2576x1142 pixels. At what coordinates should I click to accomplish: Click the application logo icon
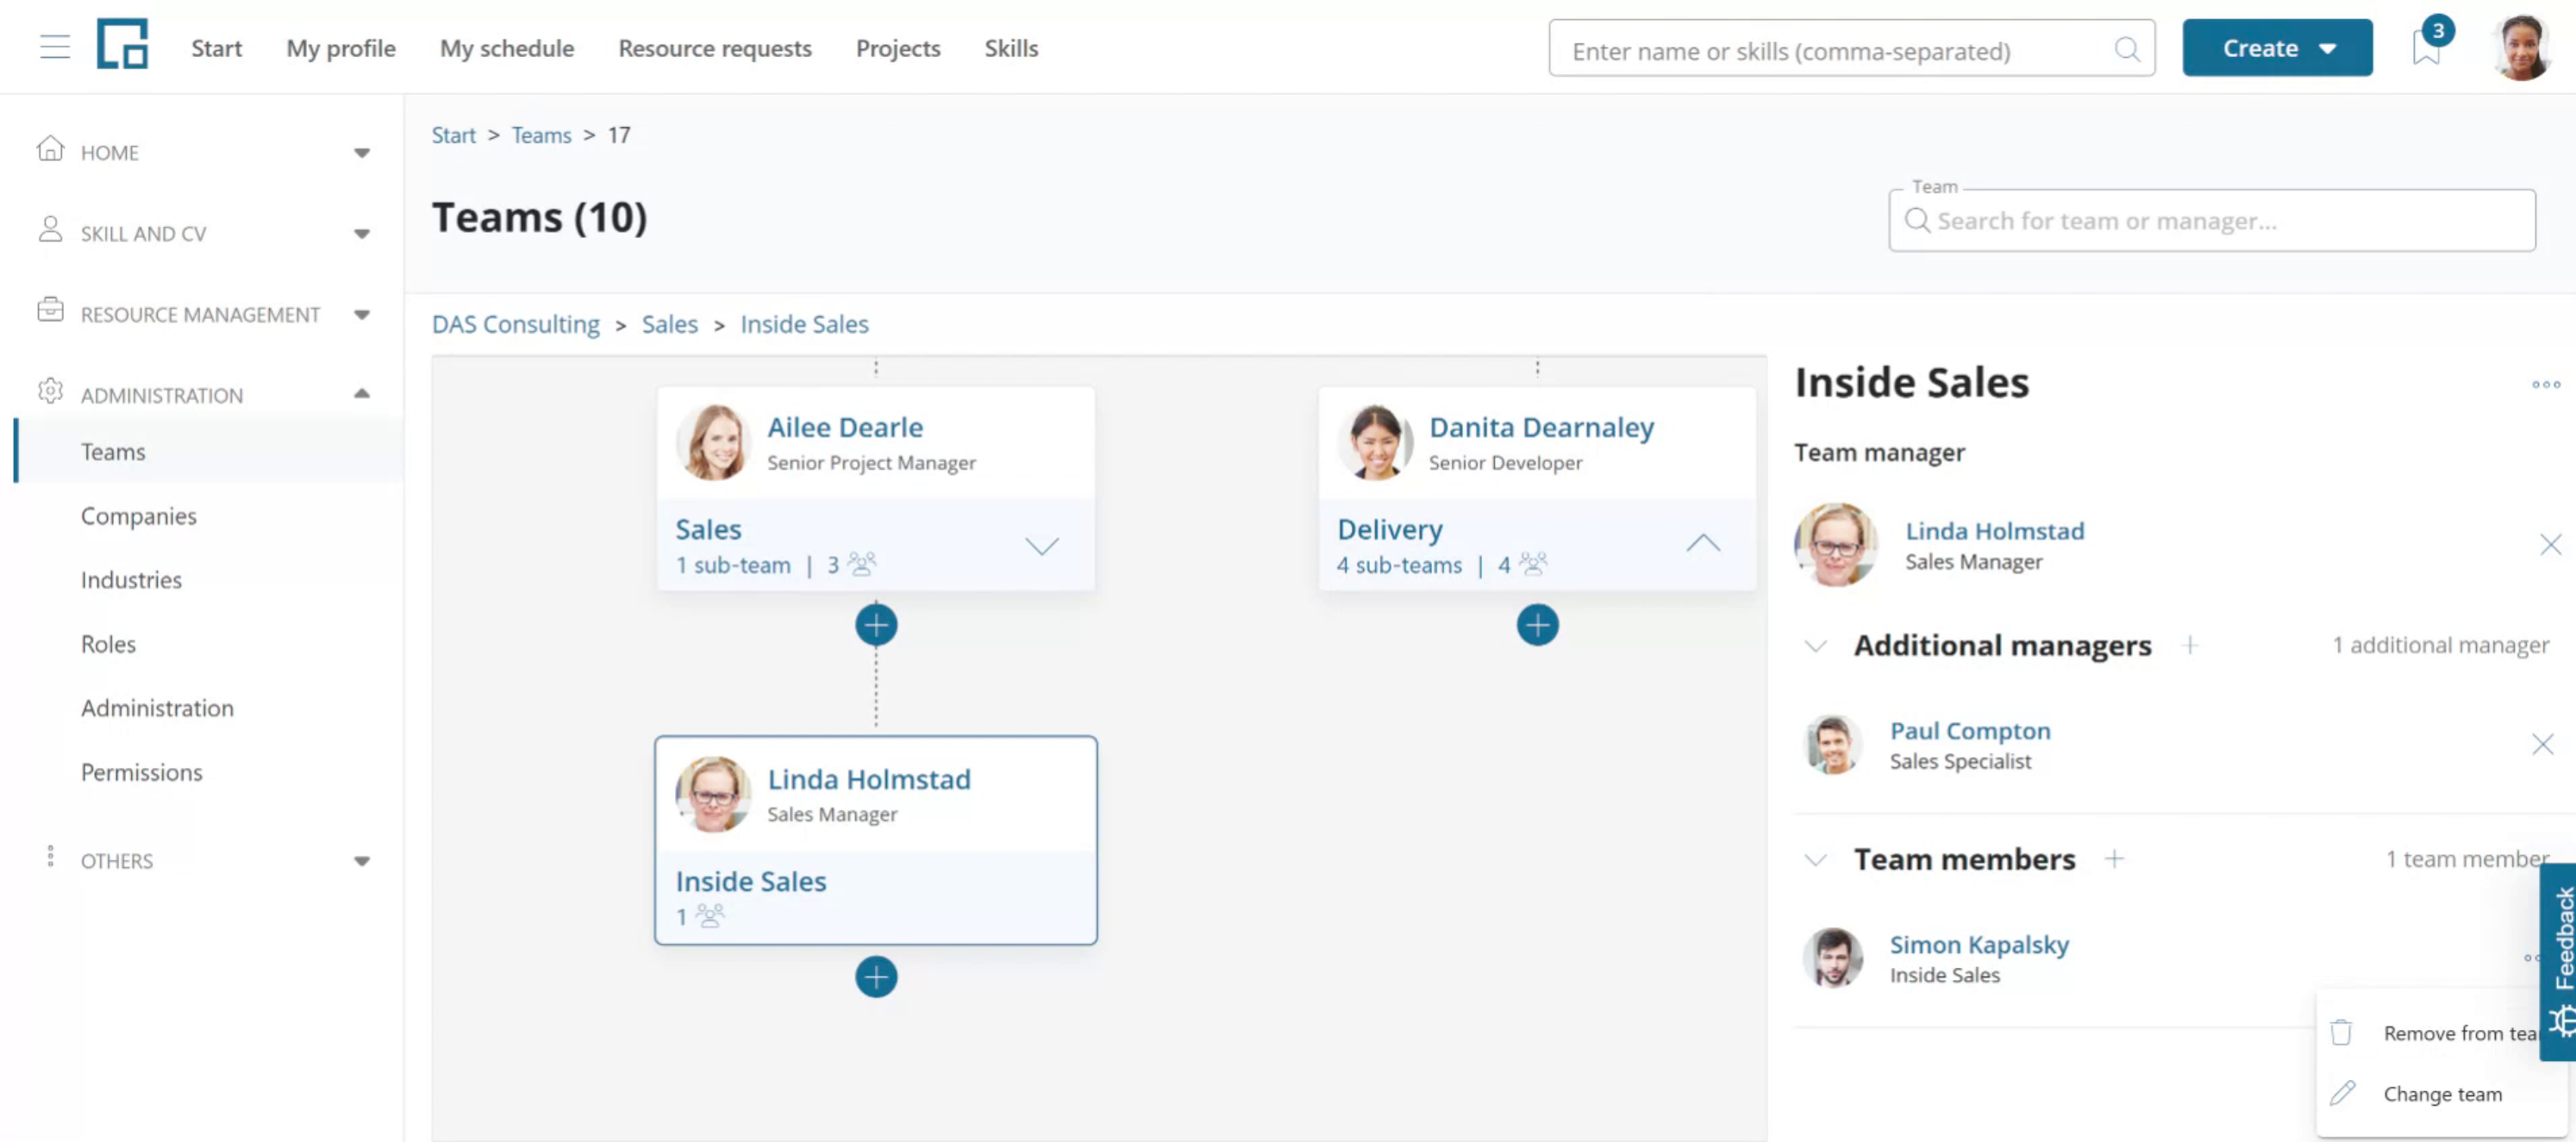tap(122, 44)
